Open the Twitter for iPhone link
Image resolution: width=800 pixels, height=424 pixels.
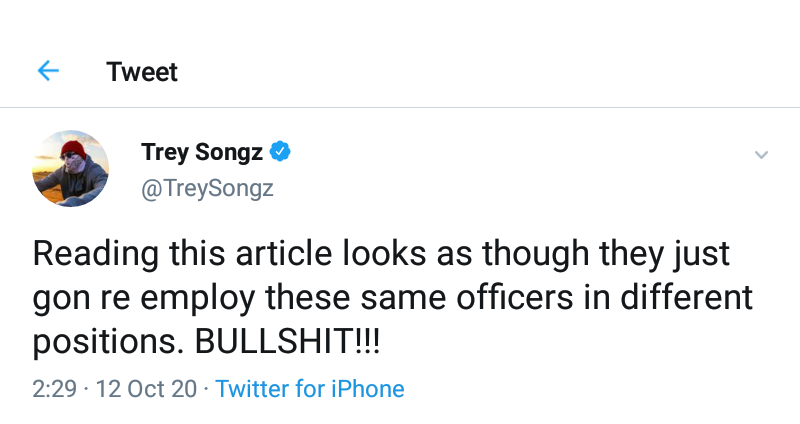[310, 389]
